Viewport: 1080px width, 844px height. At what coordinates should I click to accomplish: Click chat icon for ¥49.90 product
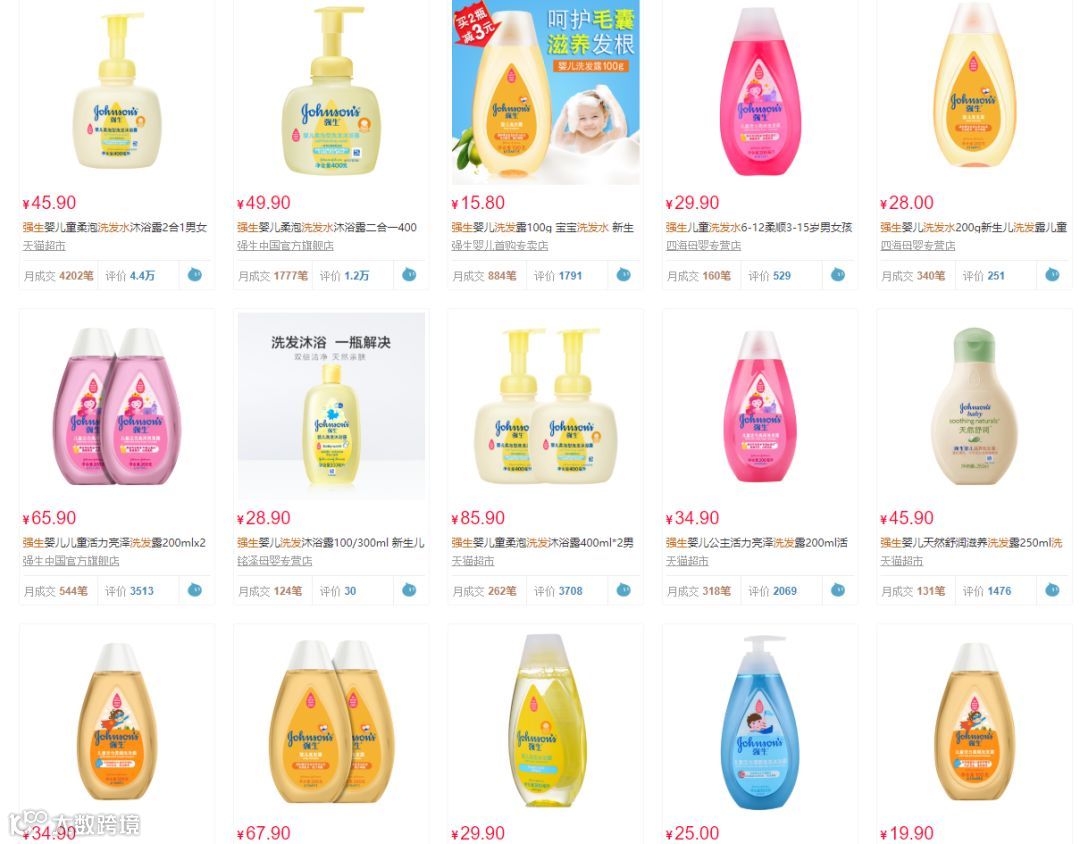tap(409, 275)
